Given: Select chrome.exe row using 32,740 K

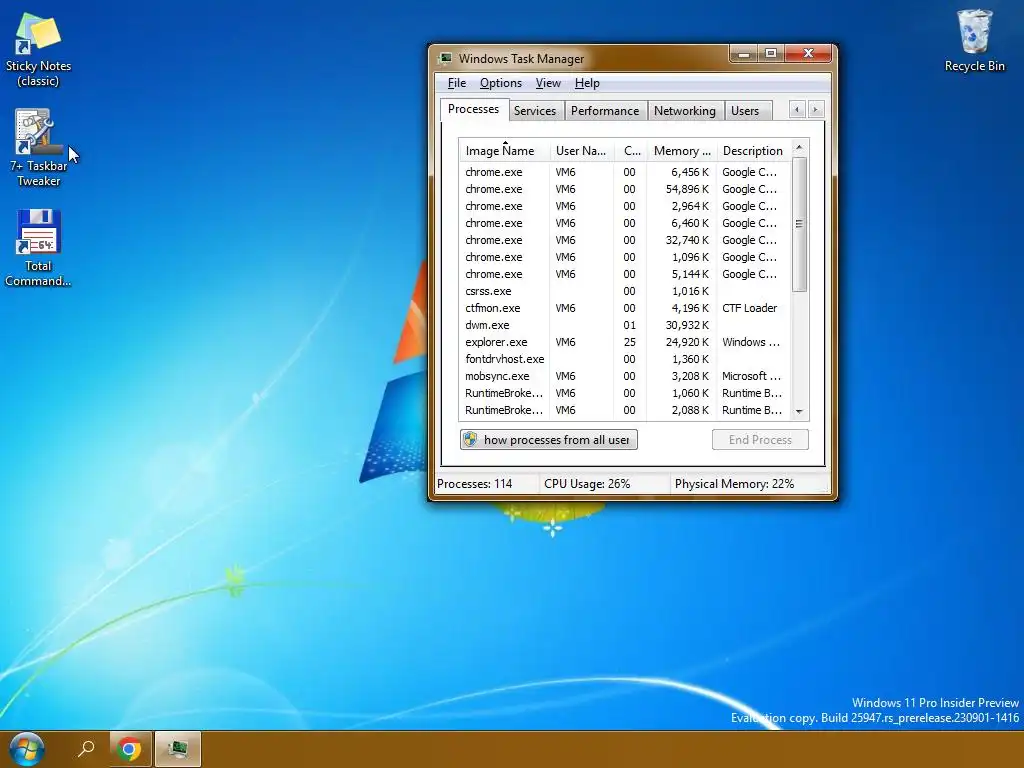Looking at the screenshot, I should pos(624,240).
